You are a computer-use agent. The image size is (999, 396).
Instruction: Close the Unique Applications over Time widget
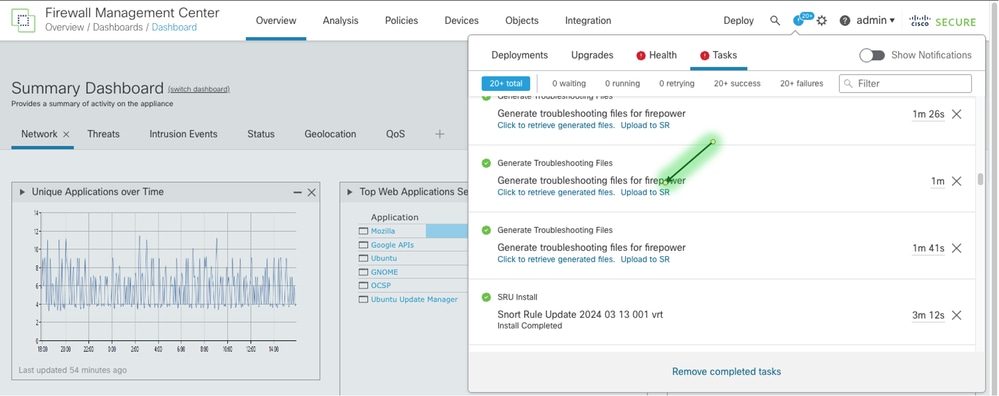pyautogui.click(x=312, y=192)
